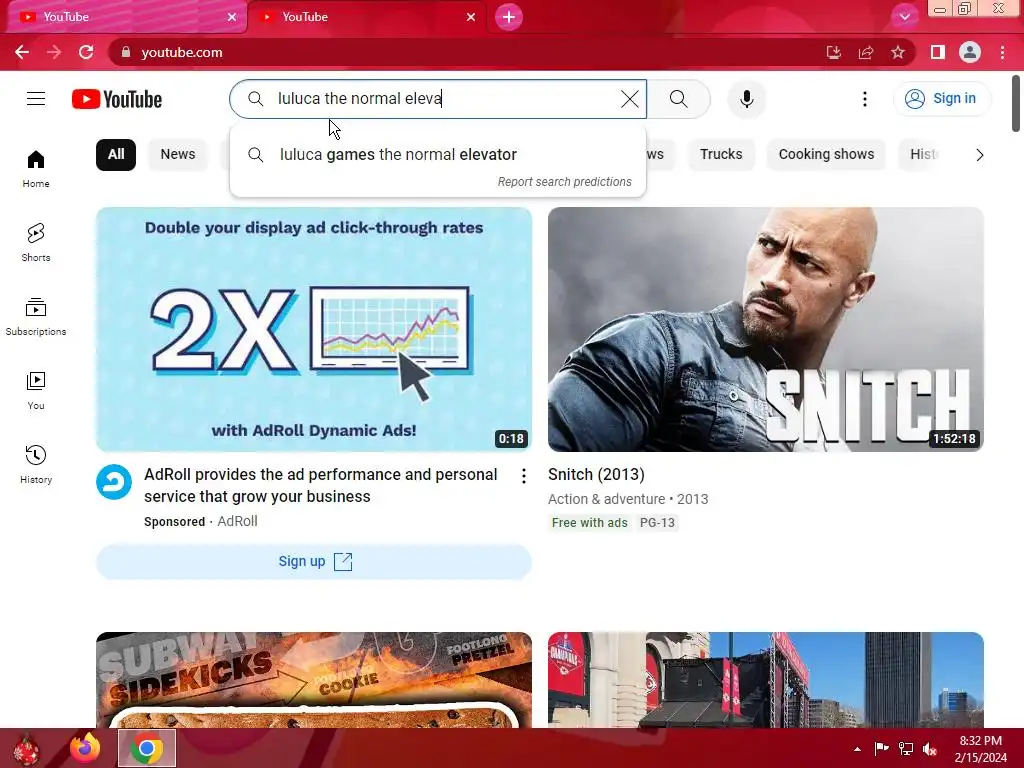Bookmark this page with the star

point(898,52)
